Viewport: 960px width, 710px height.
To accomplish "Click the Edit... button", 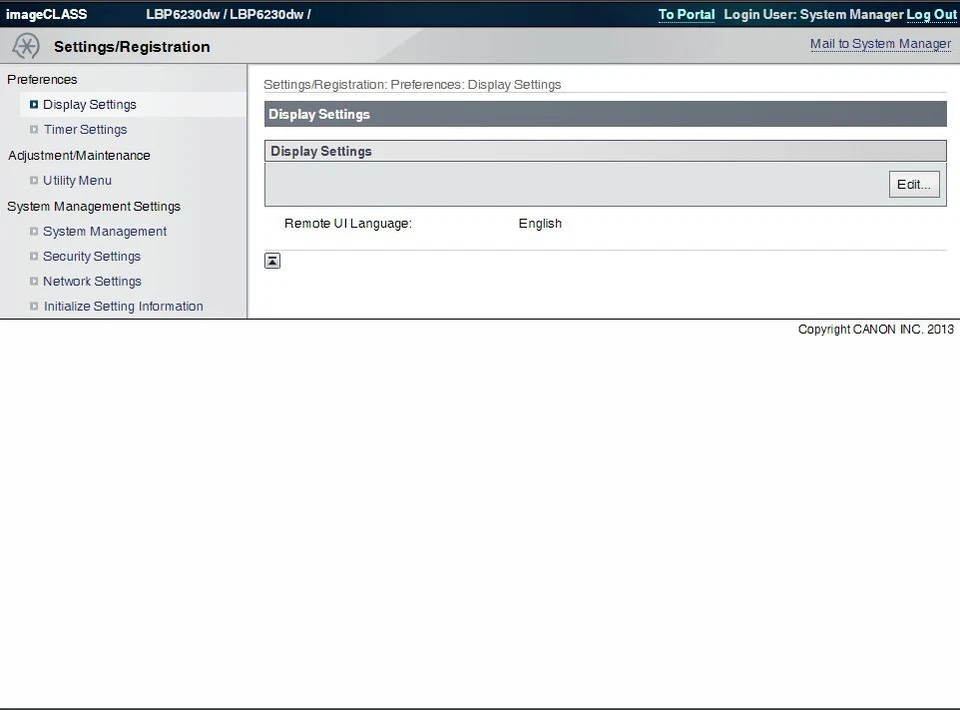I will (914, 184).
